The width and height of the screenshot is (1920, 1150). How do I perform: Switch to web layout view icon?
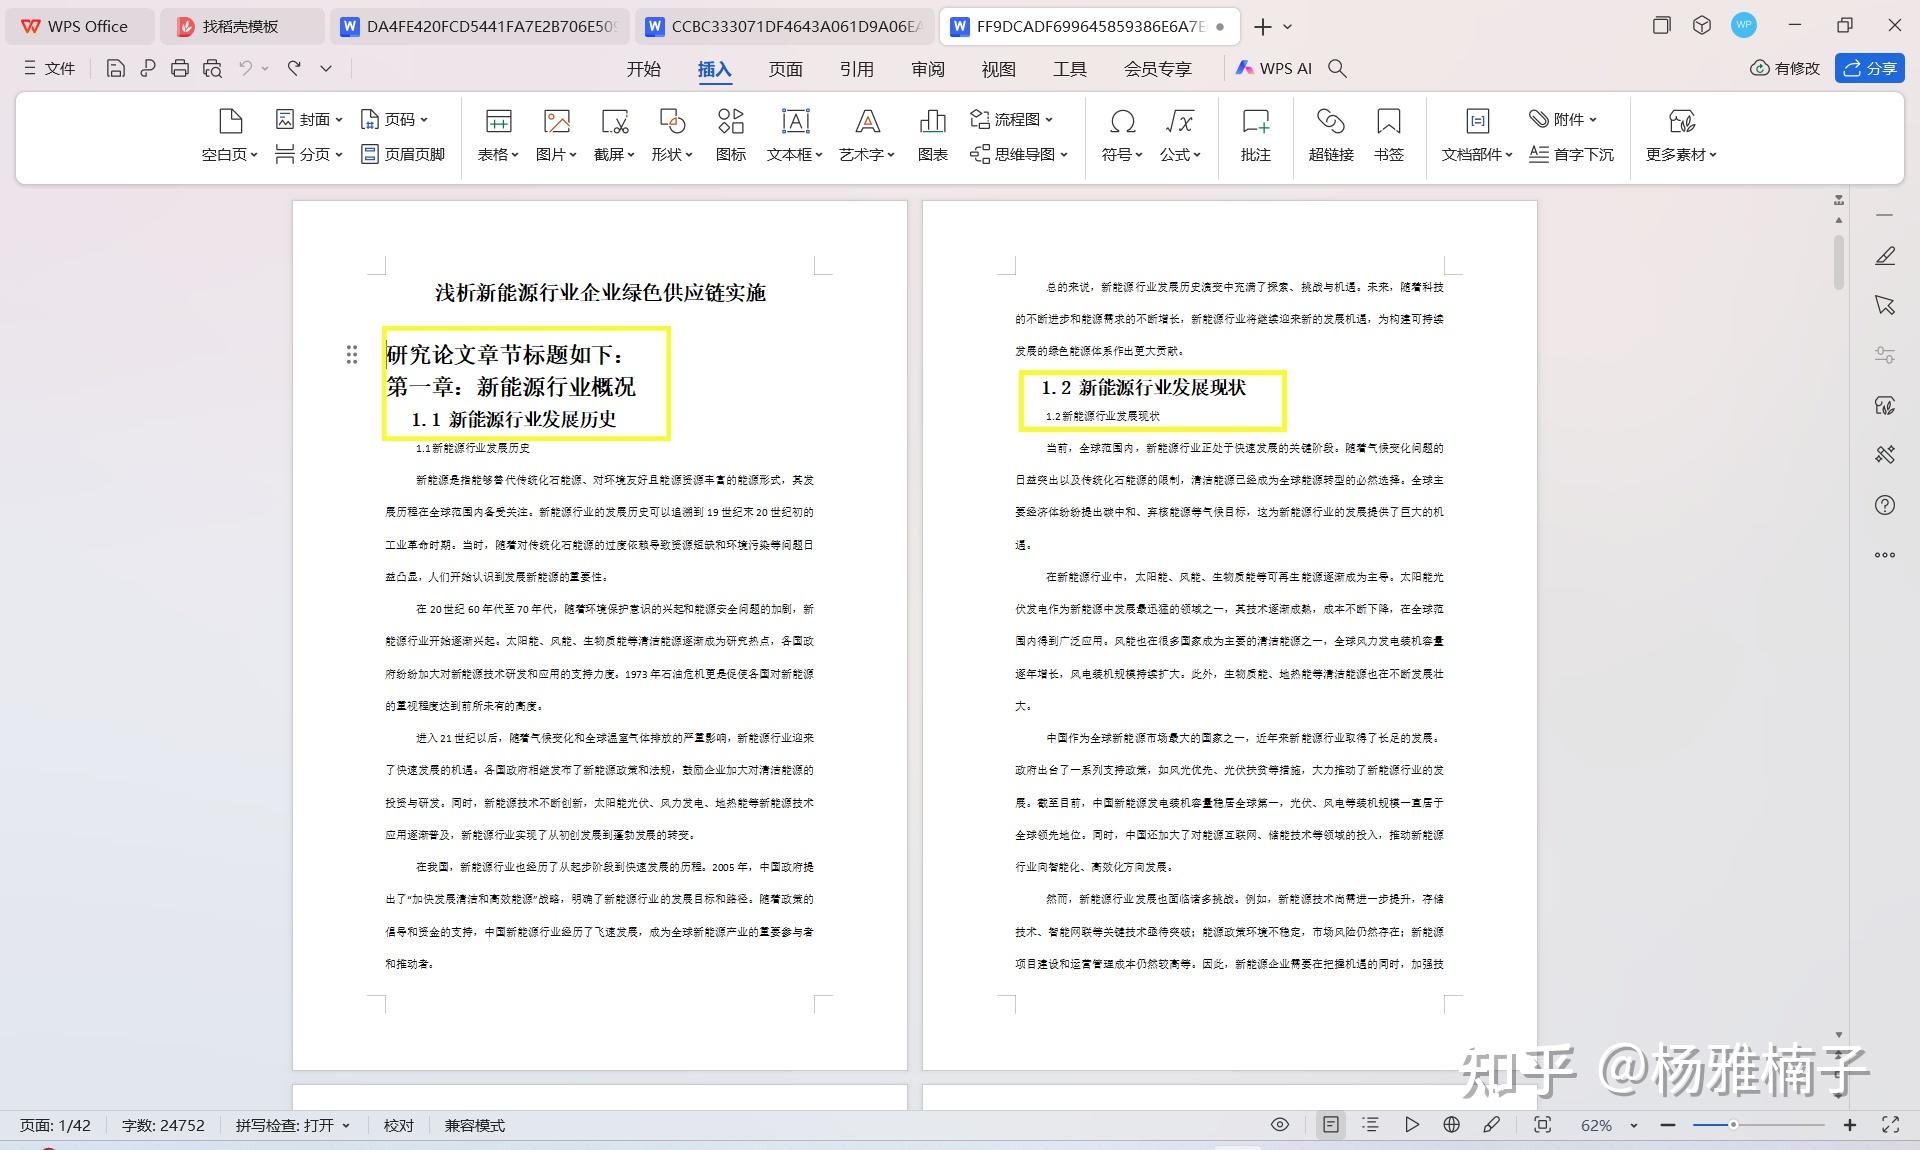pos(1451,1125)
